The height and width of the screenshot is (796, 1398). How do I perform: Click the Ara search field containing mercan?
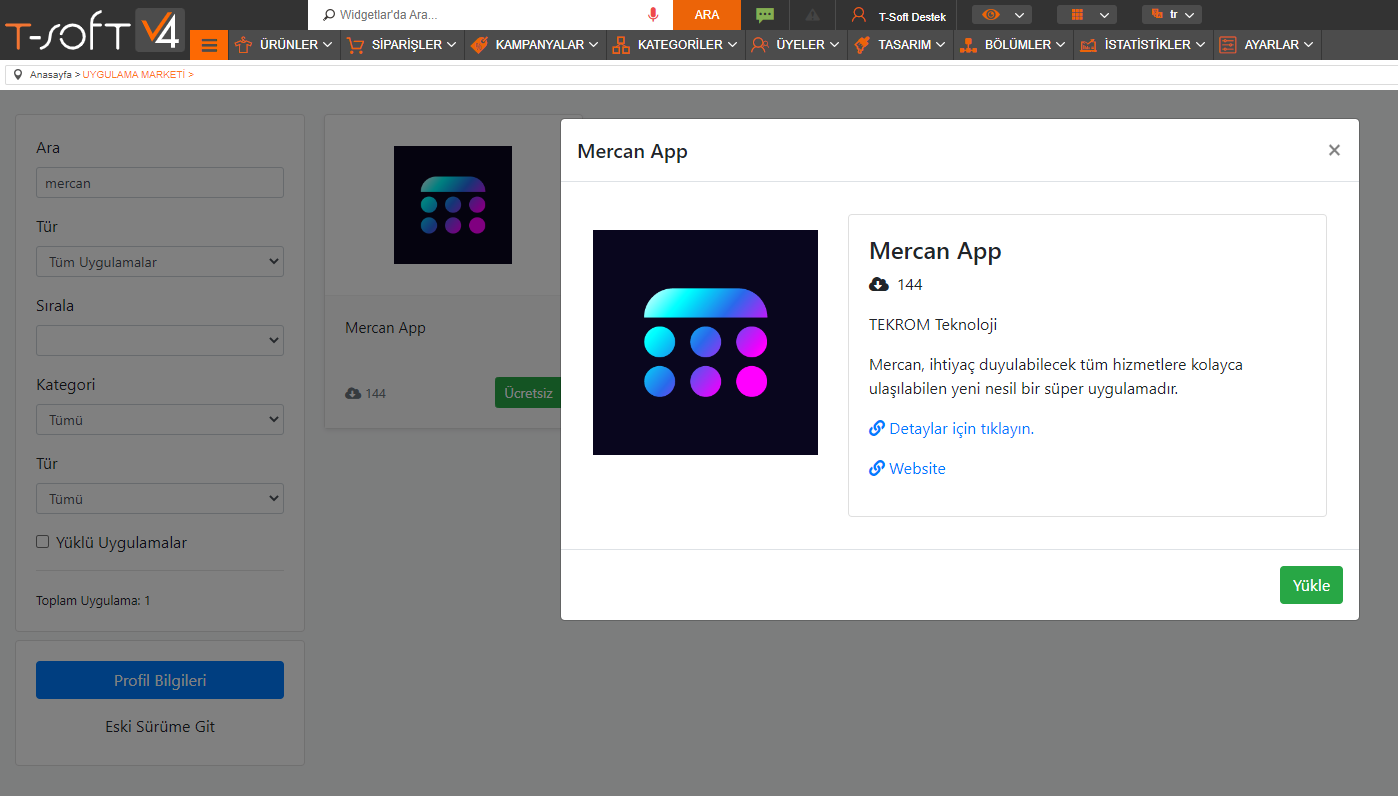160,183
